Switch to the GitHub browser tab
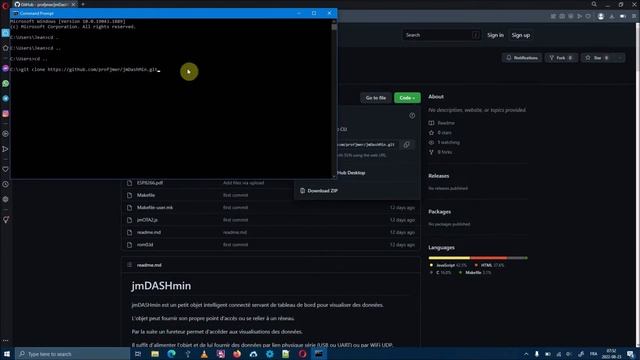The height and width of the screenshot is (360, 640). point(44,4)
